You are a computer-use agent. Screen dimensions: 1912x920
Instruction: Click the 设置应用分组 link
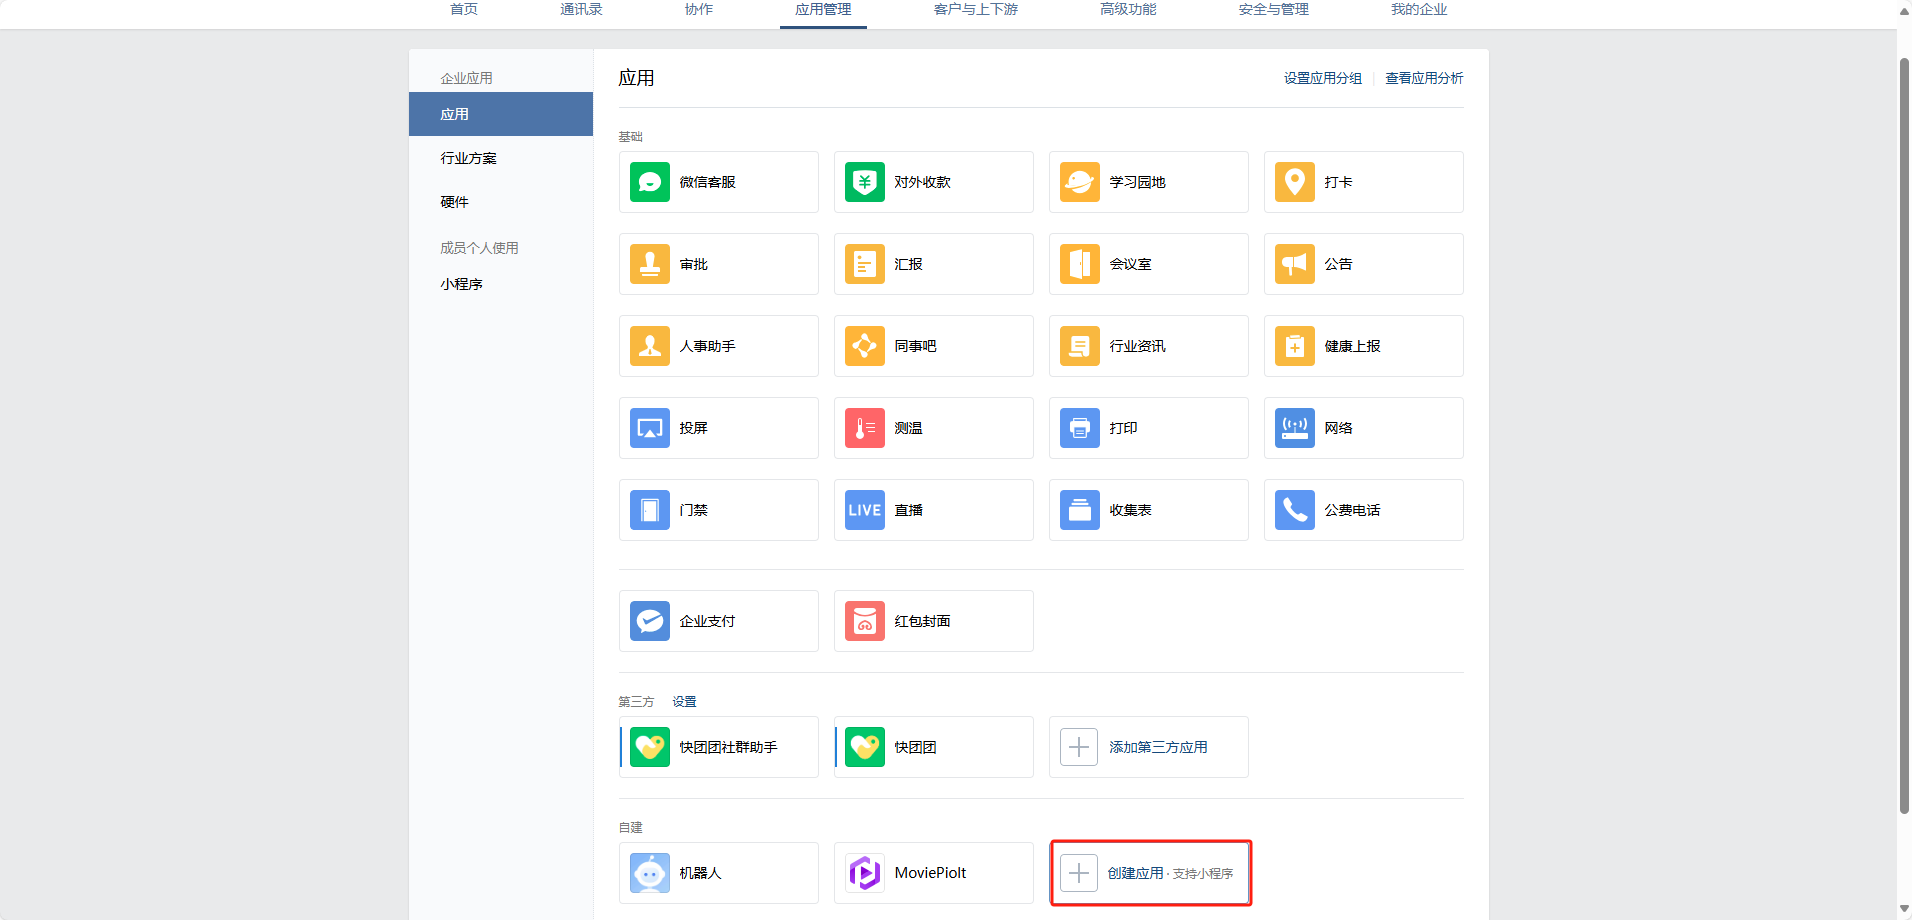pyautogui.click(x=1322, y=78)
